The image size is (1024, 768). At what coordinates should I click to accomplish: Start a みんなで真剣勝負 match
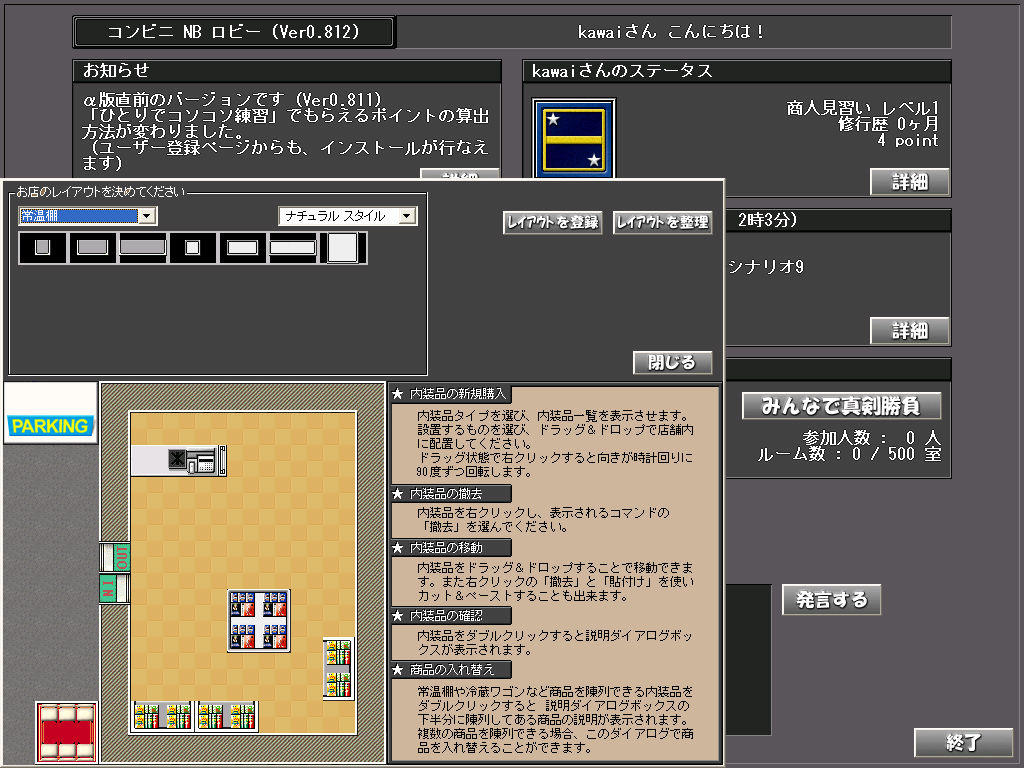pyautogui.click(x=842, y=406)
